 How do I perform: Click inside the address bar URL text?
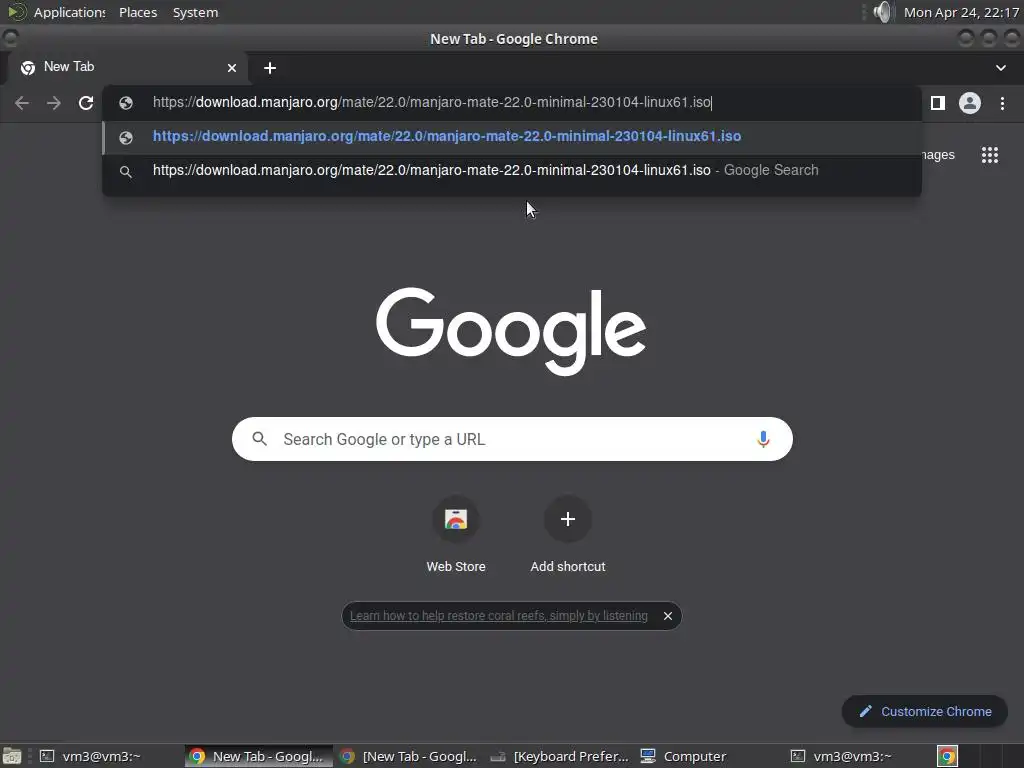[x=432, y=103]
